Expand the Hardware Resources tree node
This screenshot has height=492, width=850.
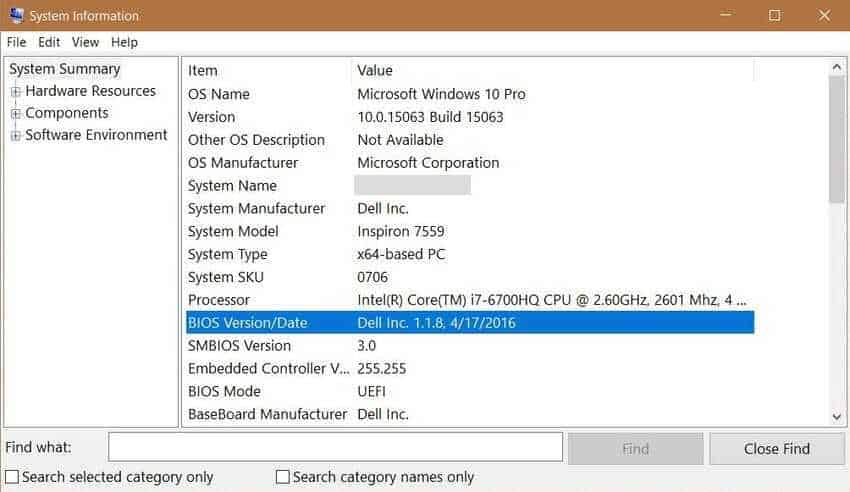pos(16,92)
